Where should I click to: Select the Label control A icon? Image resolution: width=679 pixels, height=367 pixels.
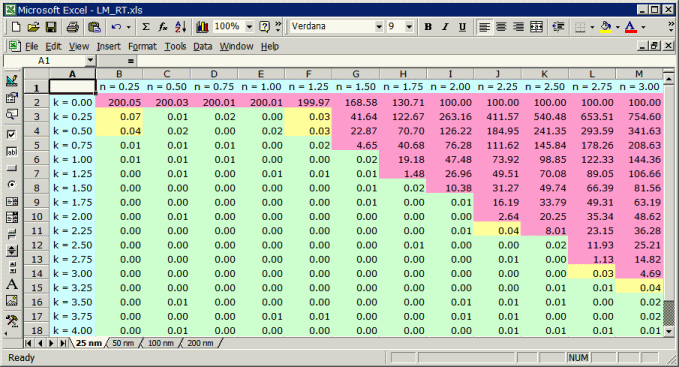tap(12, 284)
